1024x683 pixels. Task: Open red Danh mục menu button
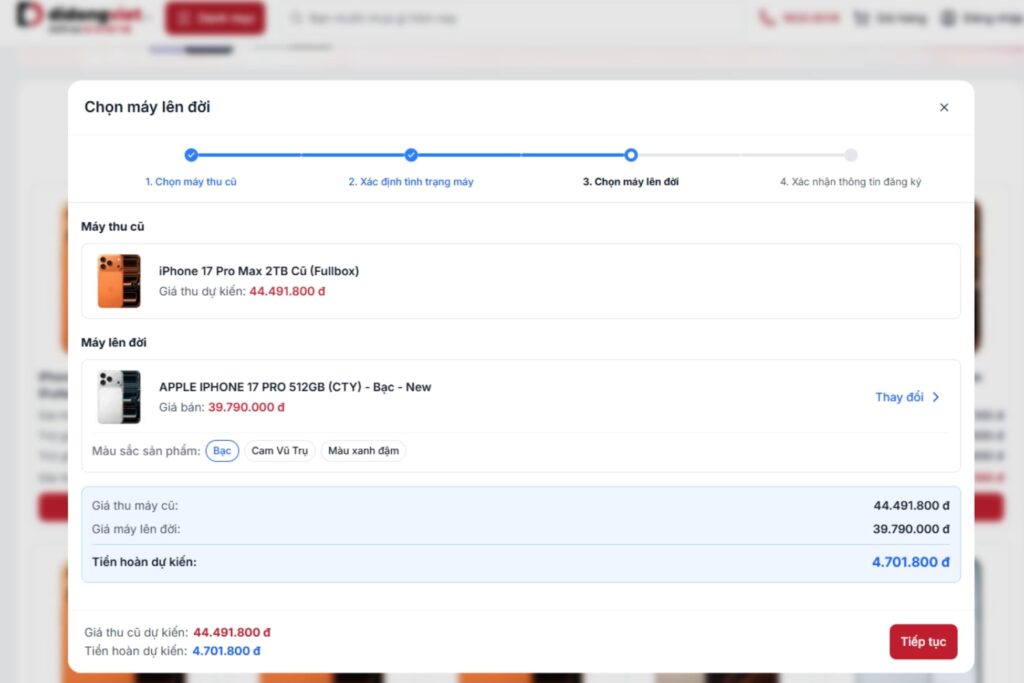pyautogui.click(x=216, y=18)
